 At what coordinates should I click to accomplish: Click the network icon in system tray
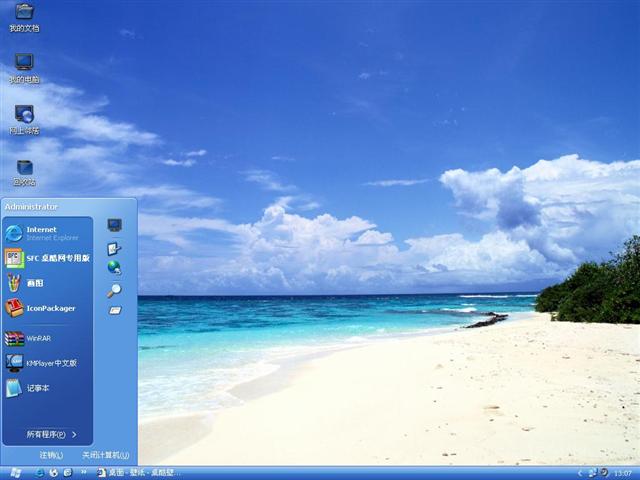click(x=593, y=473)
